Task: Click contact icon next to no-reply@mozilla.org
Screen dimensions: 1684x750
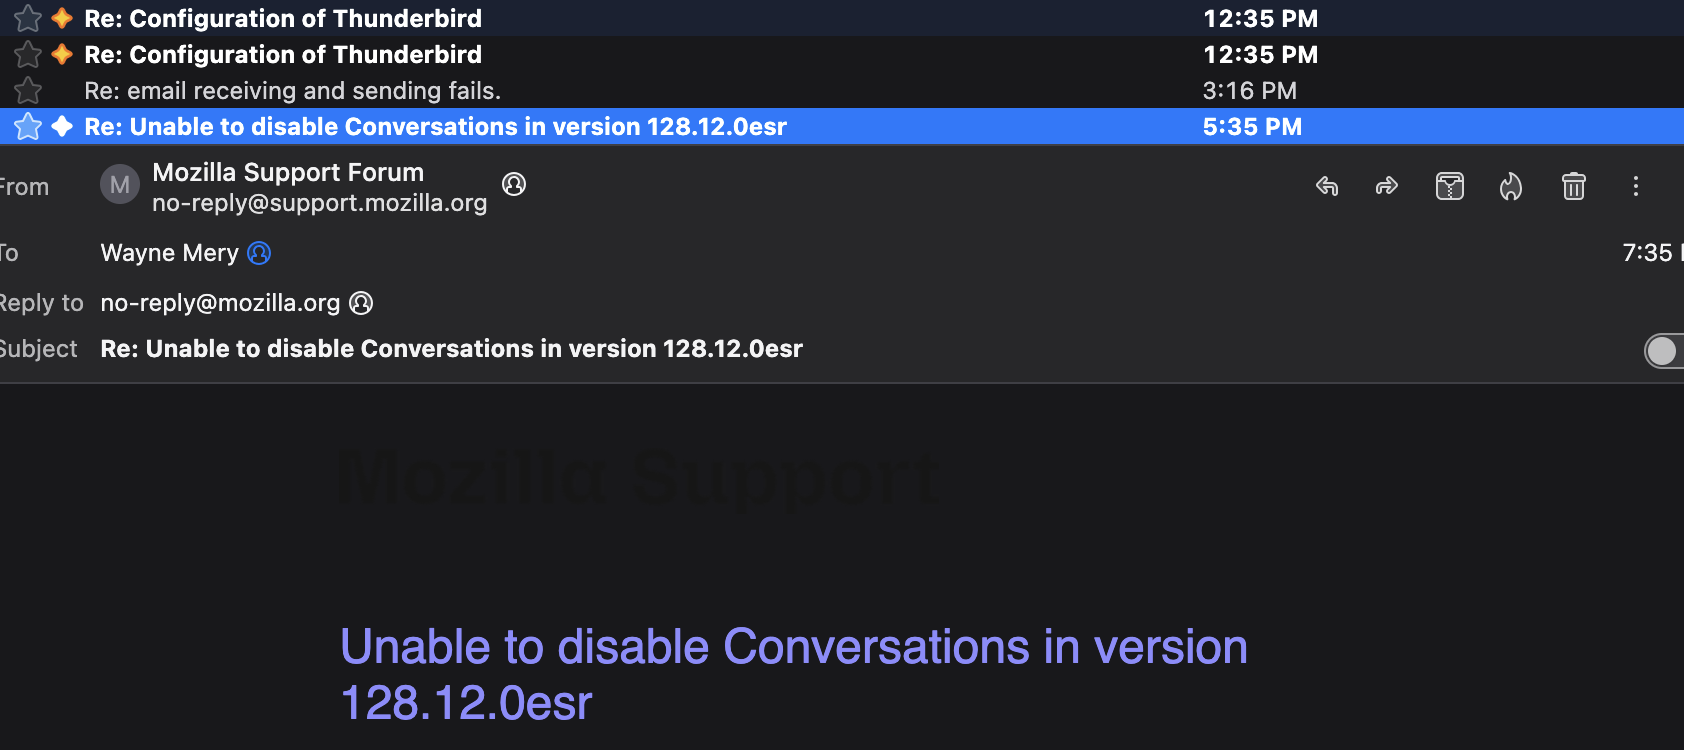Action: click(x=361, y=303)
